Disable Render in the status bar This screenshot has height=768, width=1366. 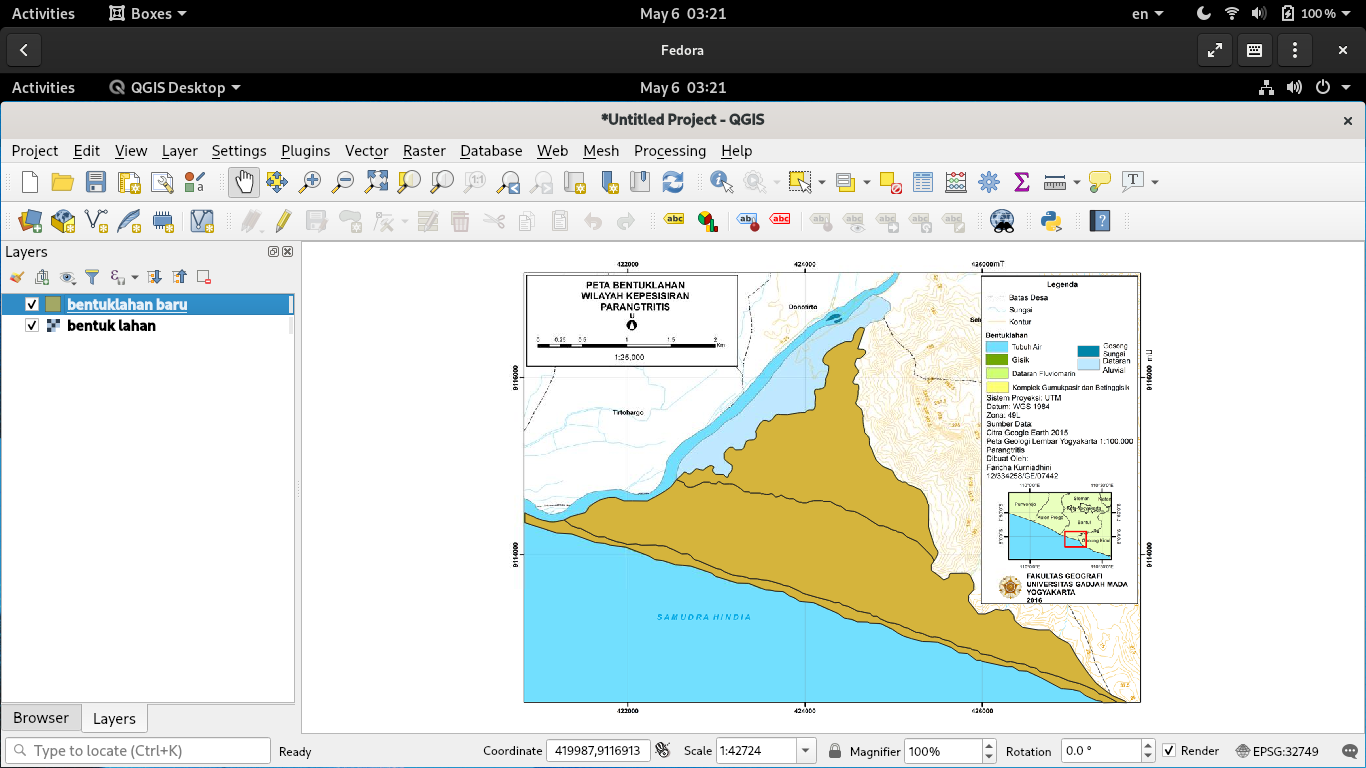coord(1169,750)
